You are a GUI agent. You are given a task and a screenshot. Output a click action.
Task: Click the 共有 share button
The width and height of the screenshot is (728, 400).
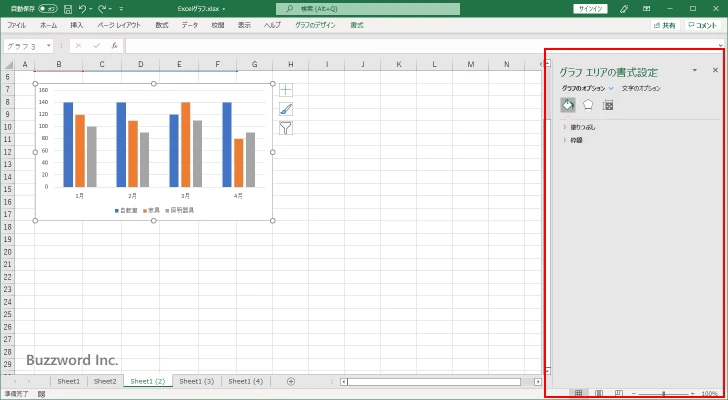[x=664, y=26]
